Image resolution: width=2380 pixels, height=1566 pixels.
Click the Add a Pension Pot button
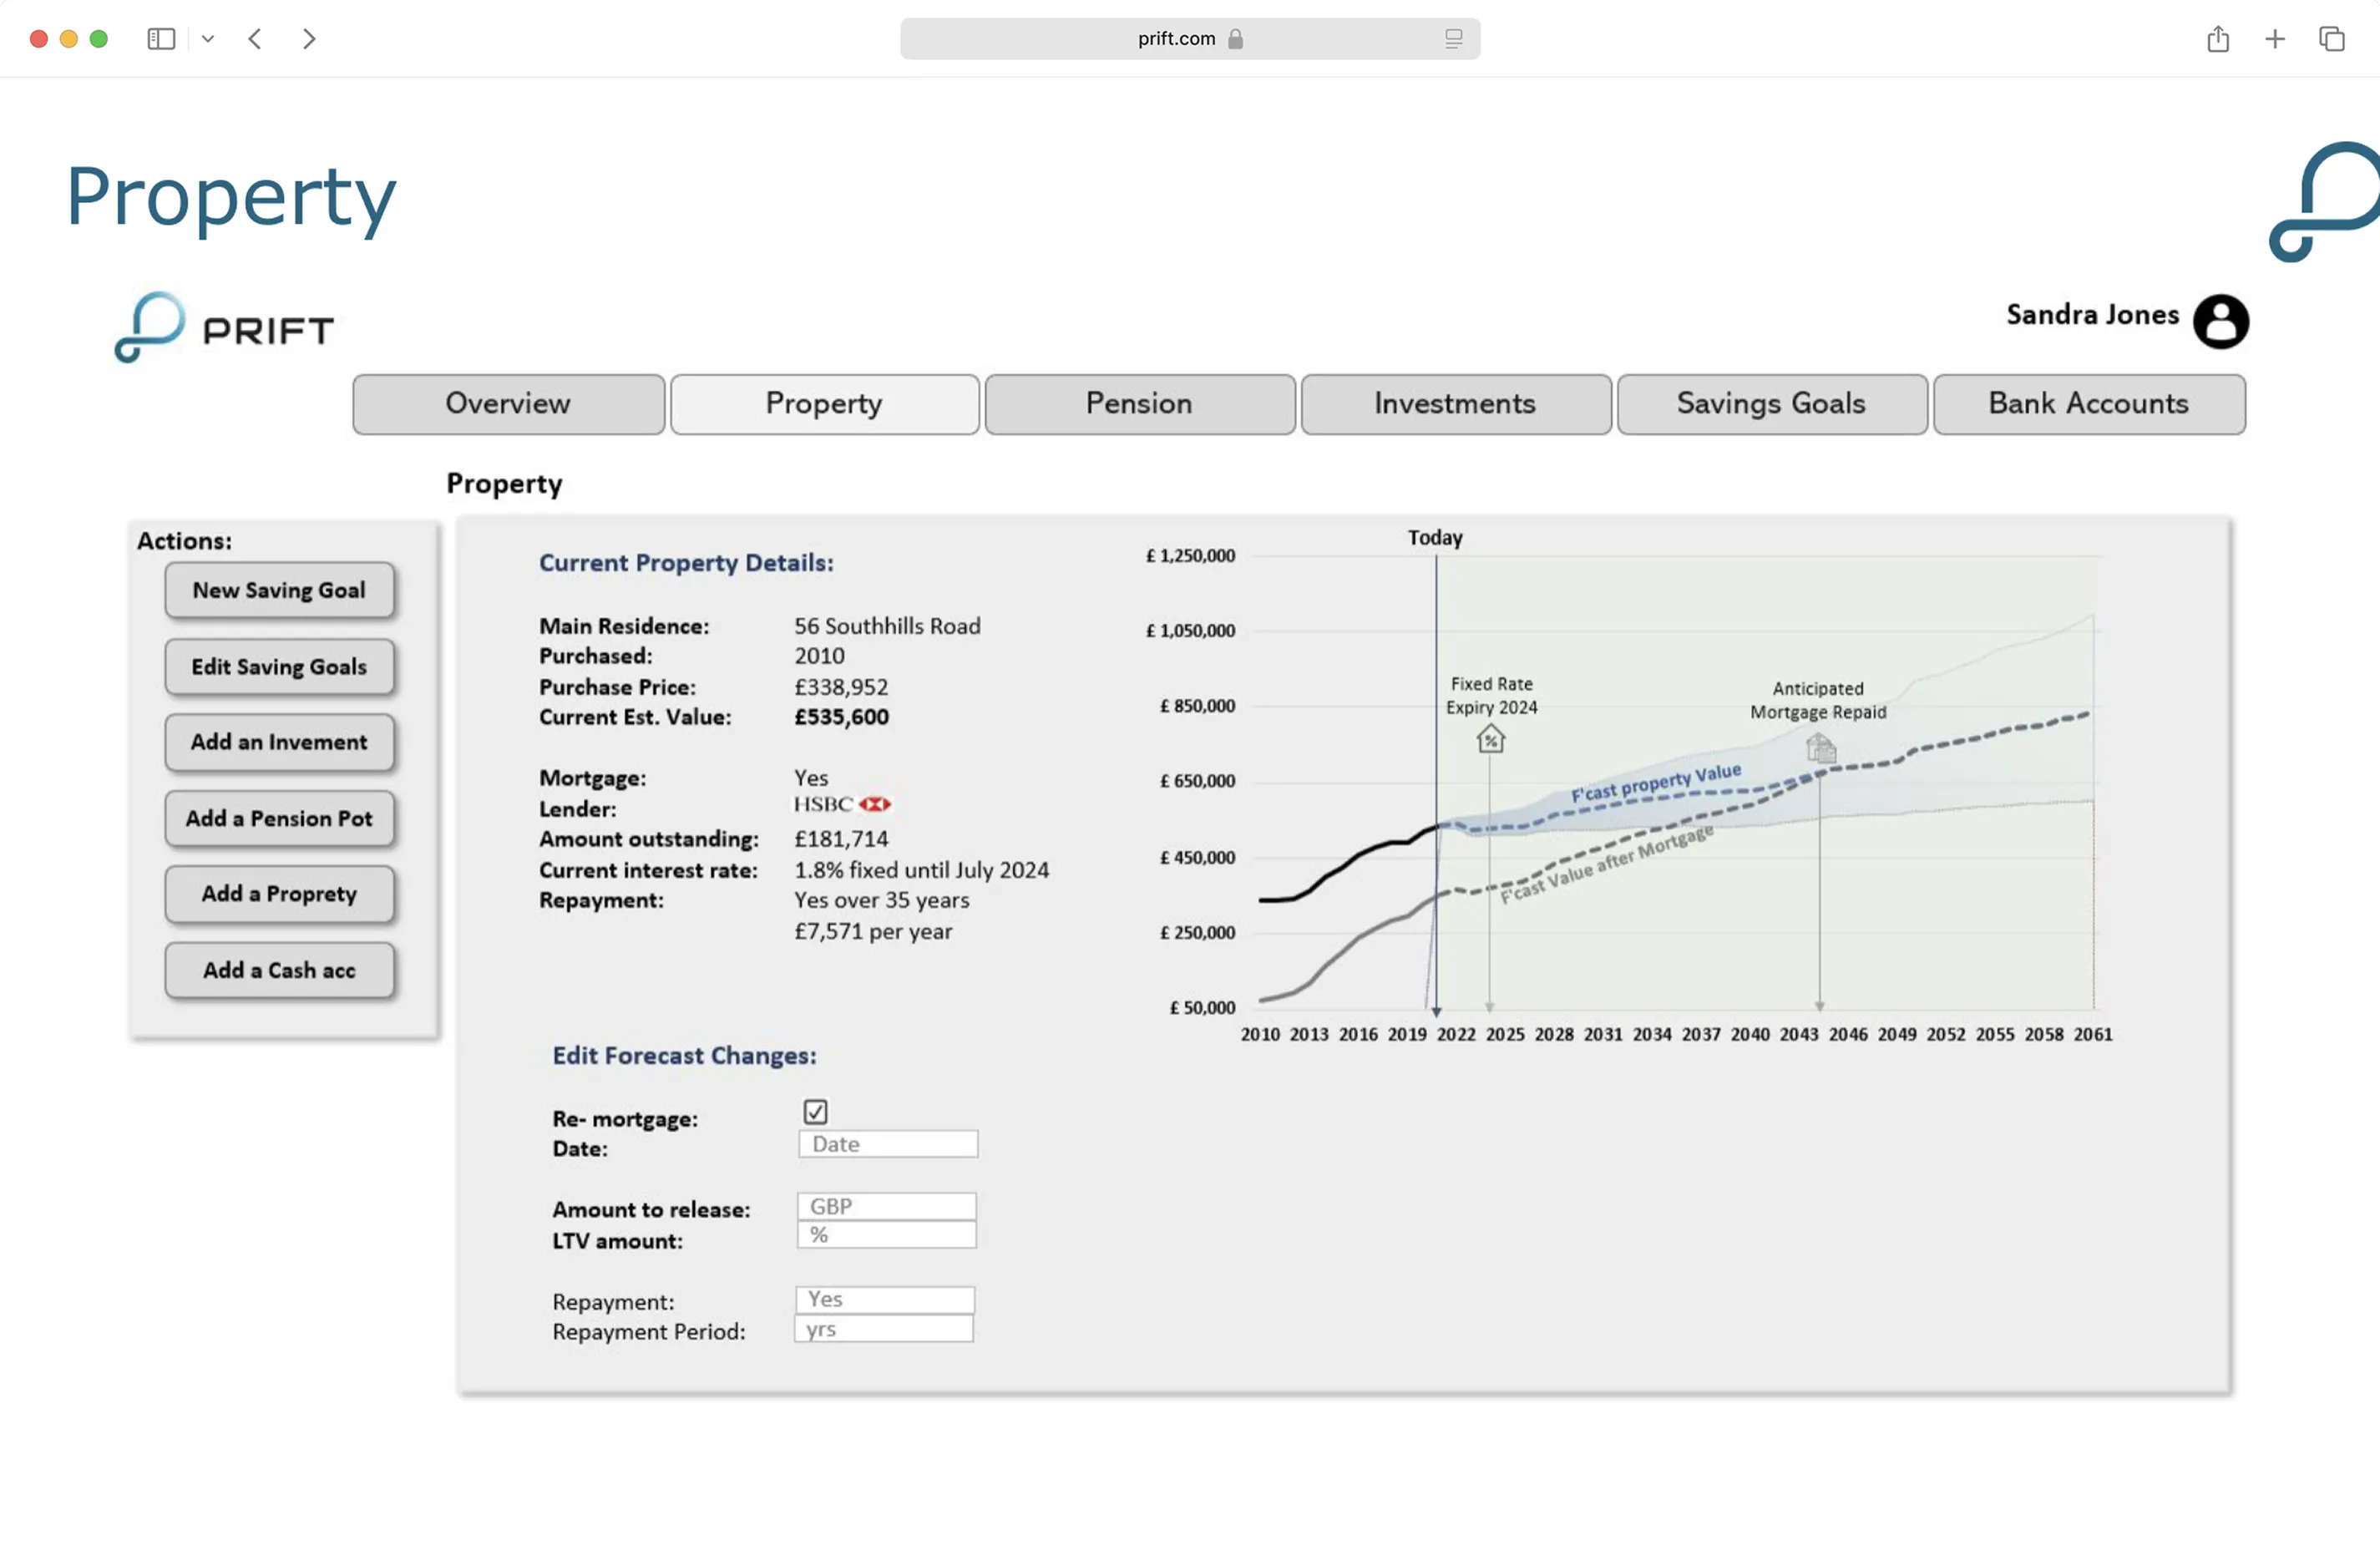pyautogui.click(x=279, y=818)
